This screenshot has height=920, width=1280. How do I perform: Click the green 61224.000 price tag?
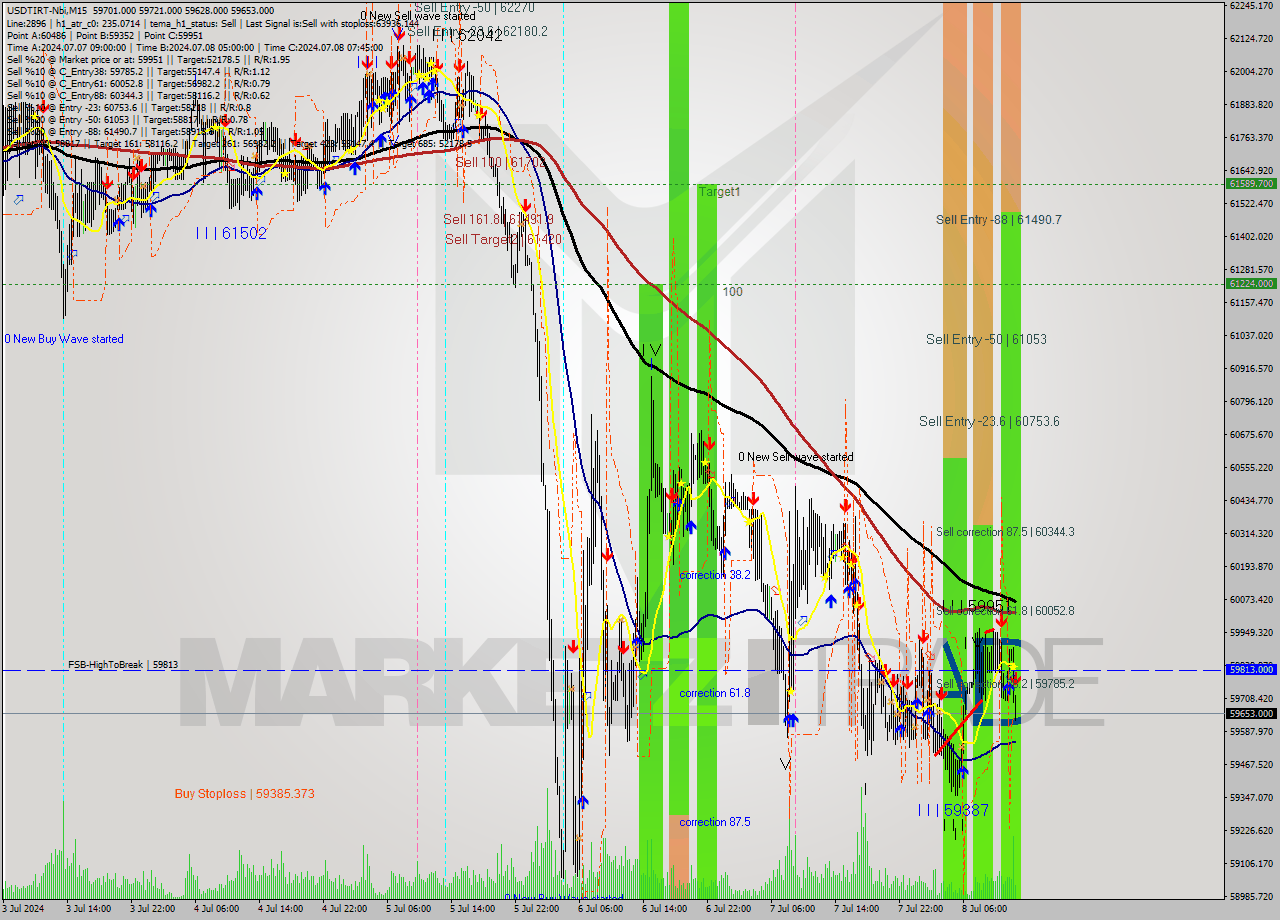[1251, 283]
